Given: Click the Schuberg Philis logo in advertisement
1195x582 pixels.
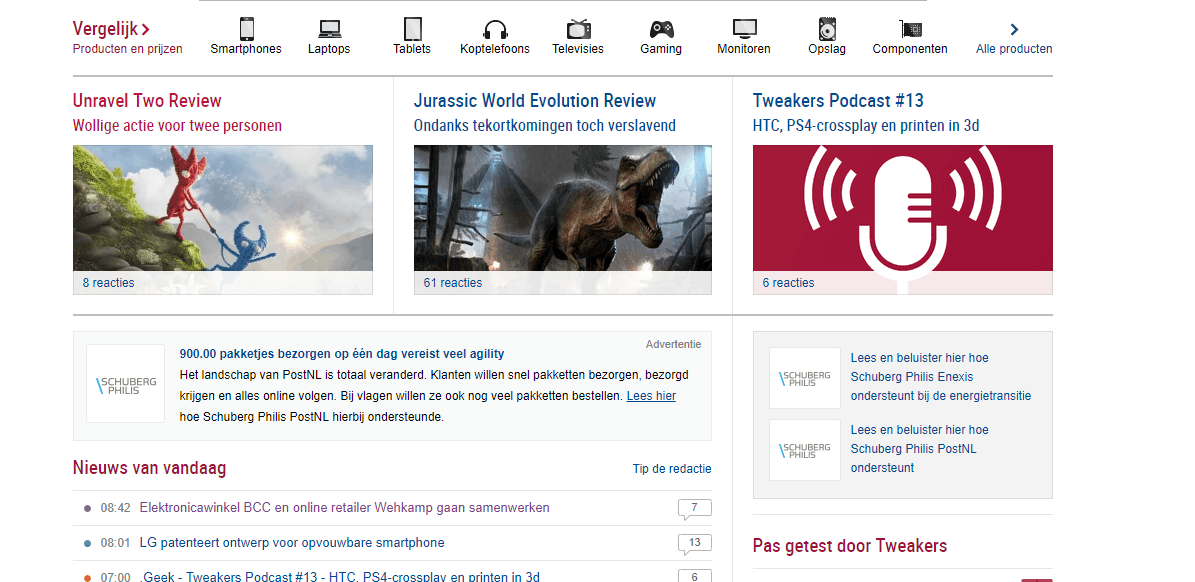Looking at the screenshot, I should pyautogui.click(x=126, y=383).
